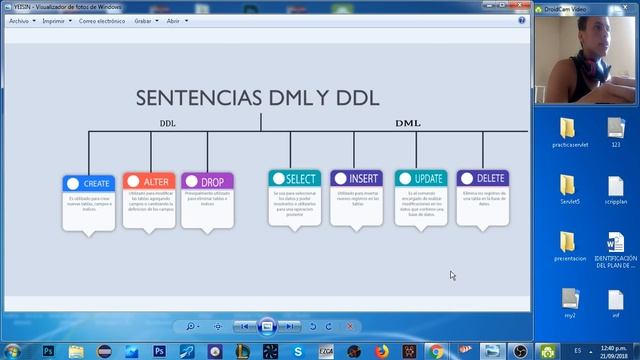Open the 123 desktop file
The image size is (640, 360).
[616, 133]
